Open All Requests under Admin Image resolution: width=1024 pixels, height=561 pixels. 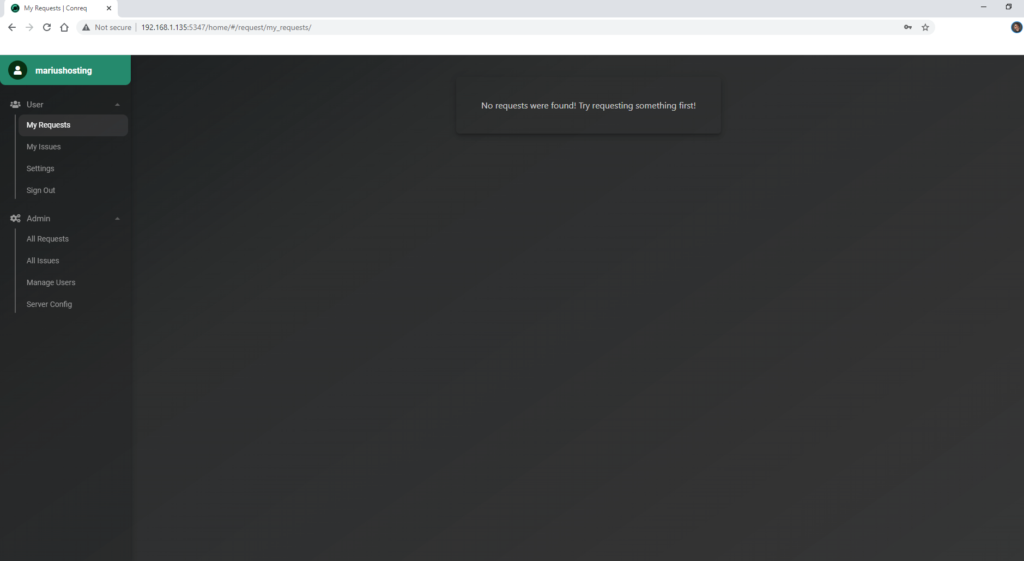click(x=47, y=239)
